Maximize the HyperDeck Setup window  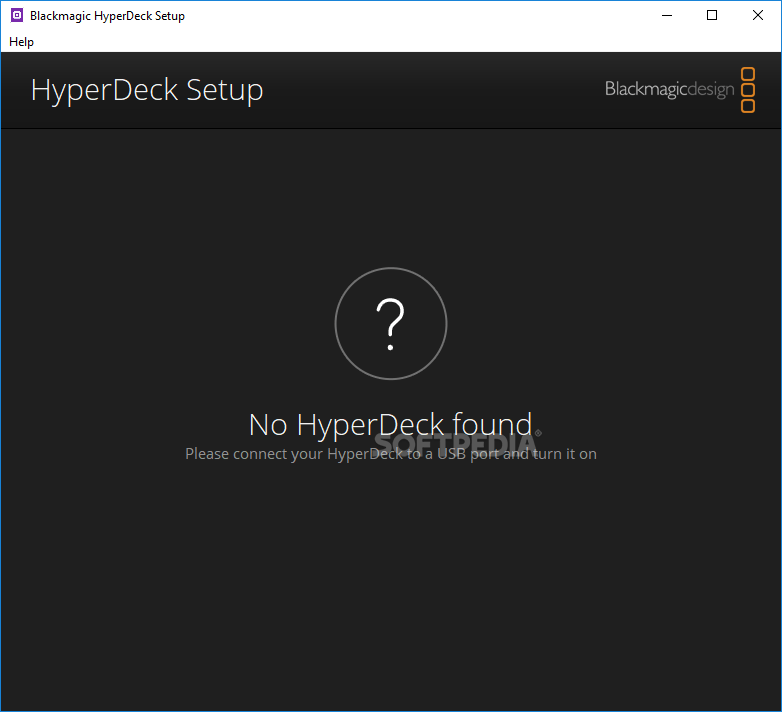[712, 15]
